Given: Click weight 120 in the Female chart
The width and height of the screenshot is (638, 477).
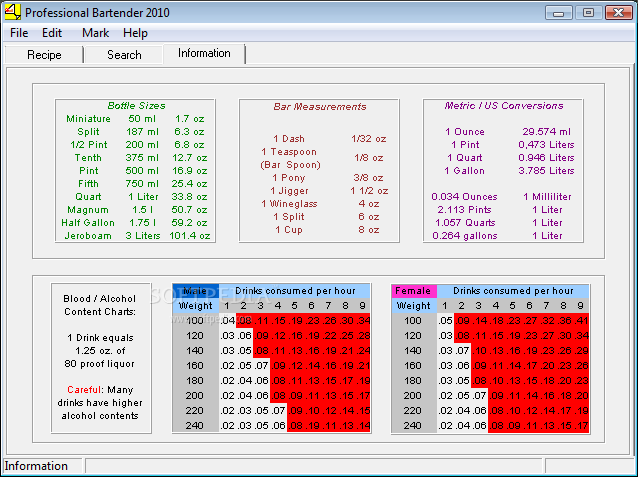Looking at the screenshot, I should (x=413, y=336).
